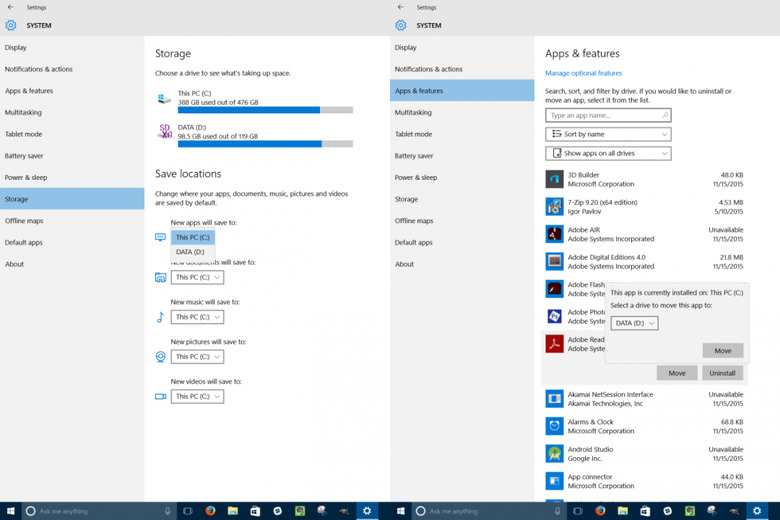Click the magnifier icon in app search box
780x520 pixels.
click(x=665, y=115)
